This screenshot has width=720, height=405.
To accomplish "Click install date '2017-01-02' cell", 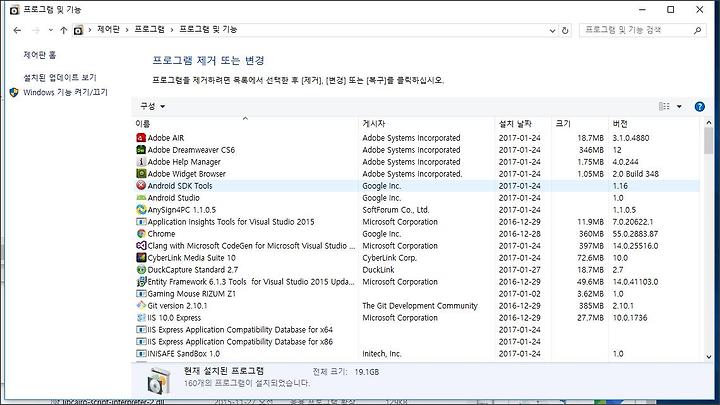I will [x=520, y=293].
